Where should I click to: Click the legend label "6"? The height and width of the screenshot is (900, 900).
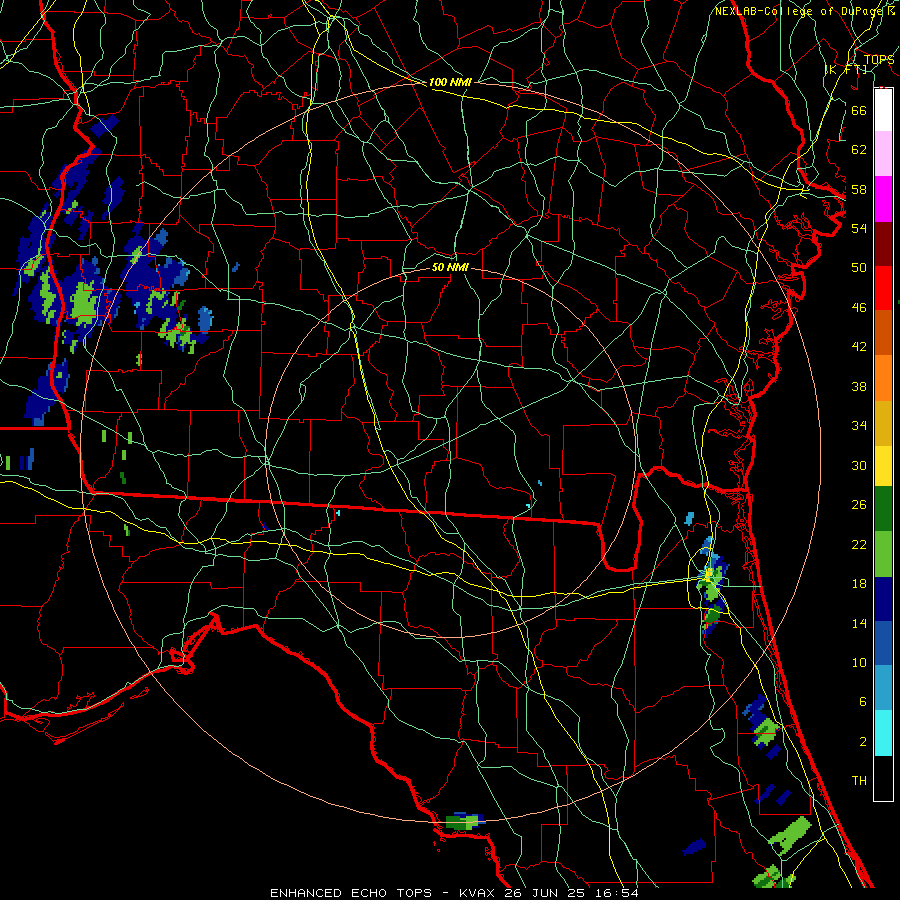click(x=862, y=701)
